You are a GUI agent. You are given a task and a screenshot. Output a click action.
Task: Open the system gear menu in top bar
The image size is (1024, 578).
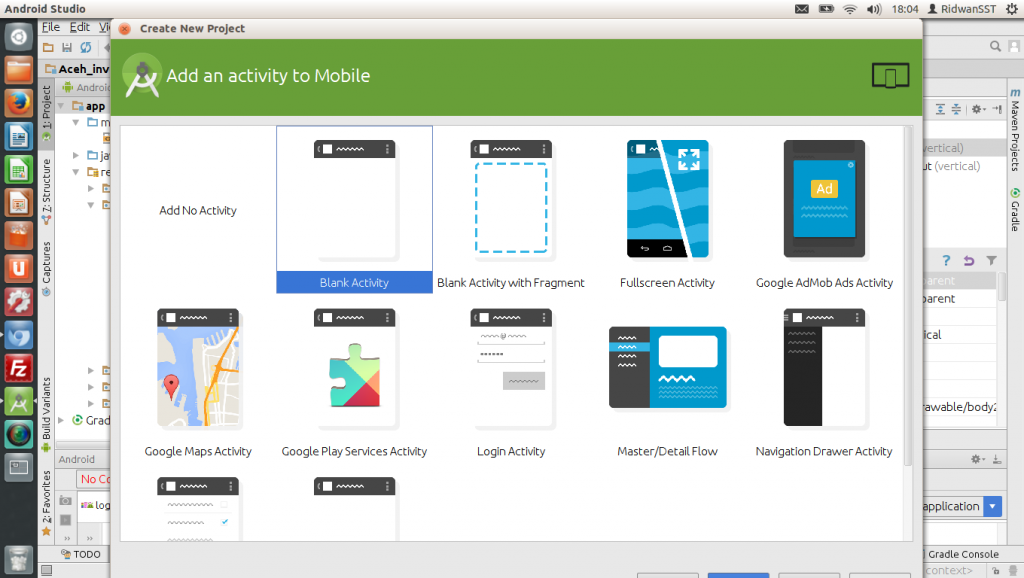pyautogui.click(x=1012, y=9)
